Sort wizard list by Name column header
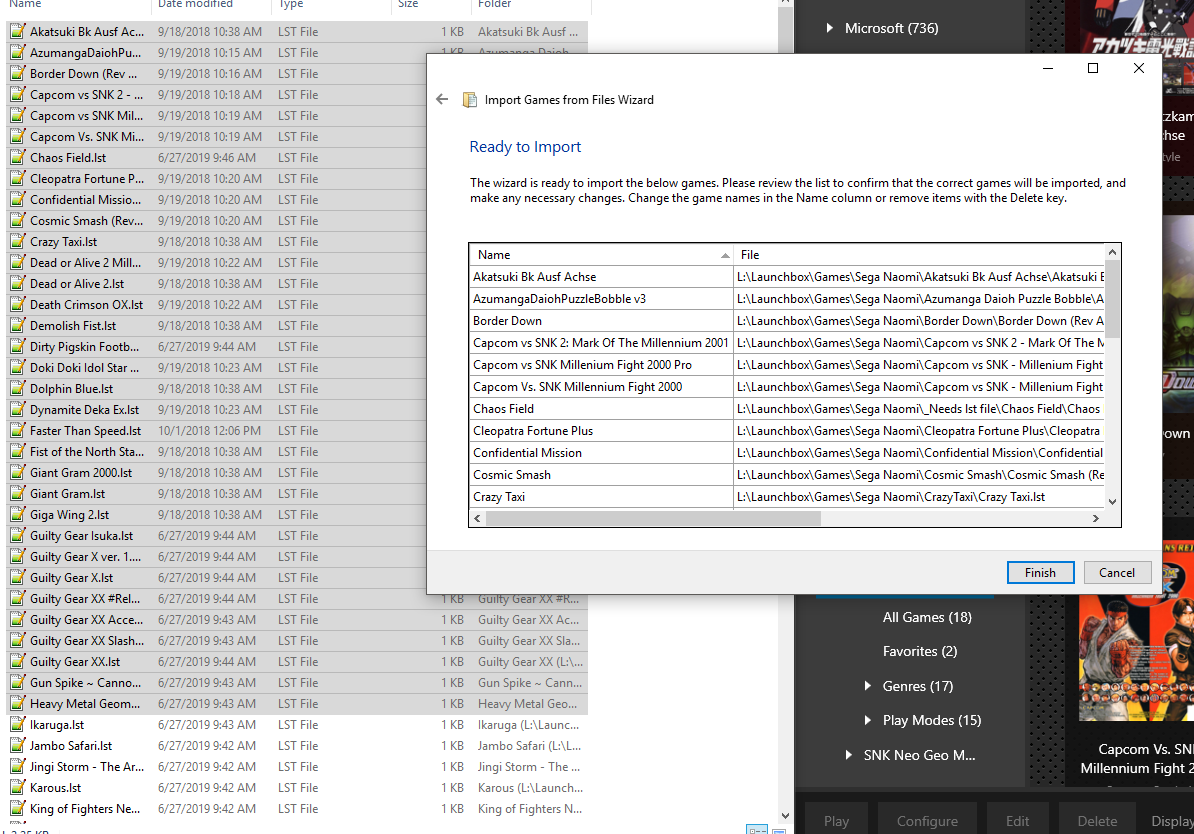1194x834 pixels. click(x=600, y=255)
